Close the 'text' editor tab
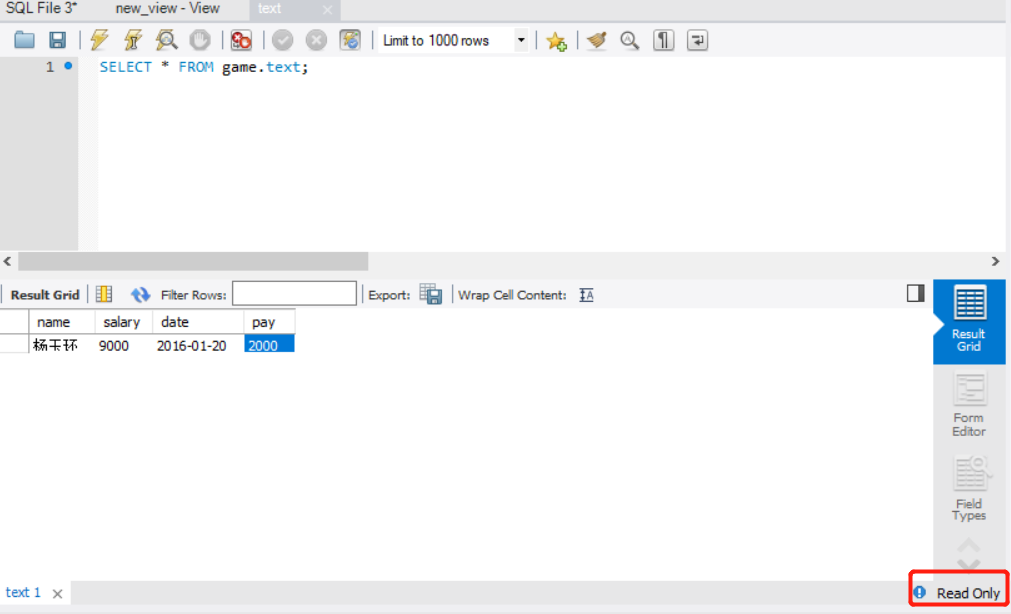The height and width of the screenshot is (614, 1011). 328,10
